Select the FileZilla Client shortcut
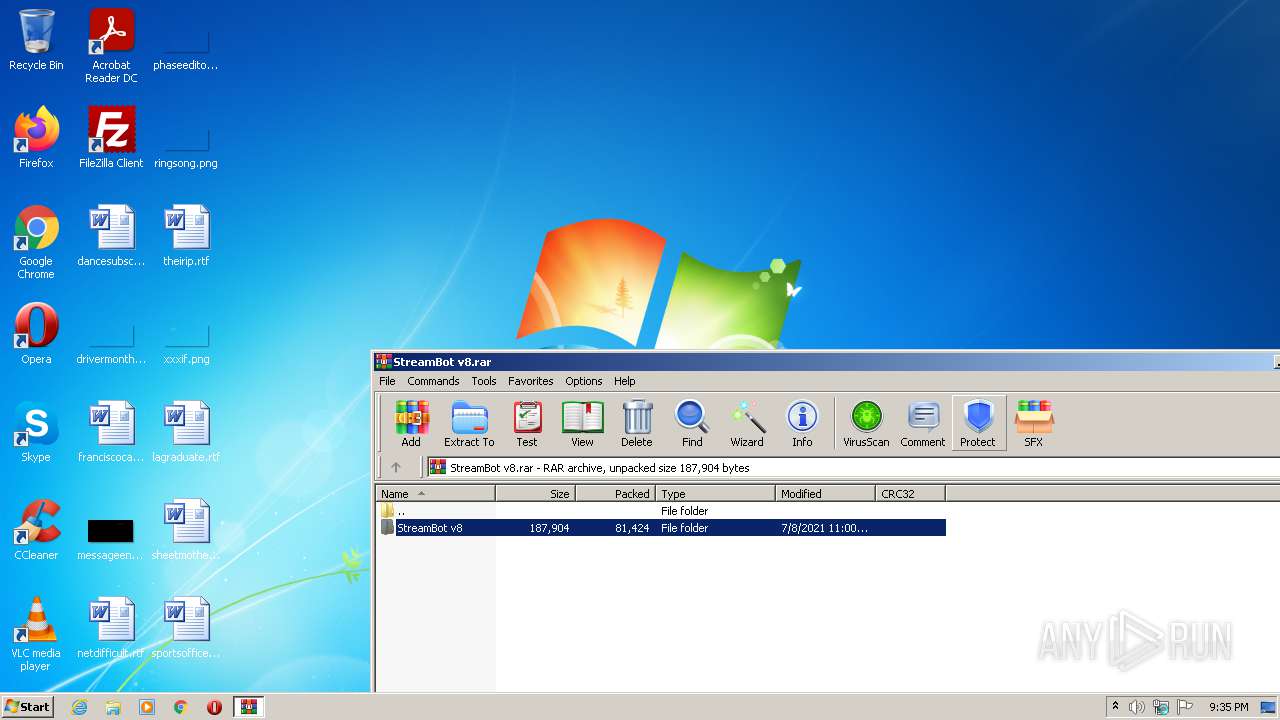The width and height of the screenshot is (1280, 720). coord(111,137)
